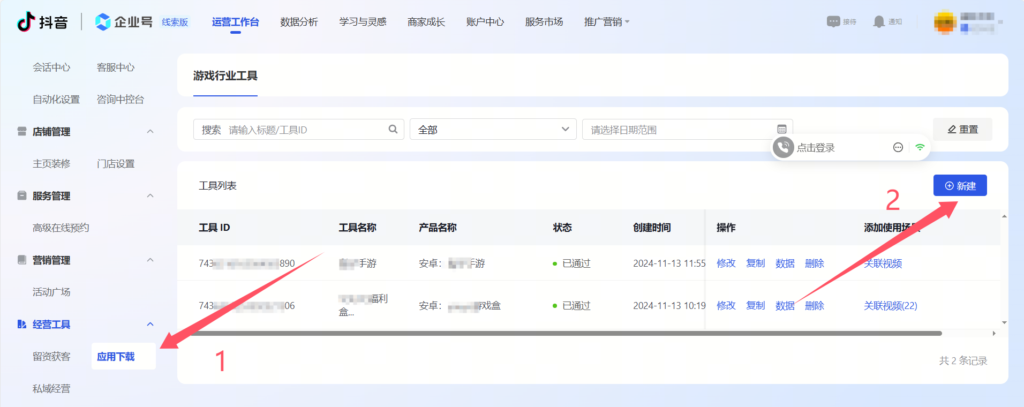
Task: Click 数据 for the 11:55 row
Action: pyautogui.click(x=785, y=263)
